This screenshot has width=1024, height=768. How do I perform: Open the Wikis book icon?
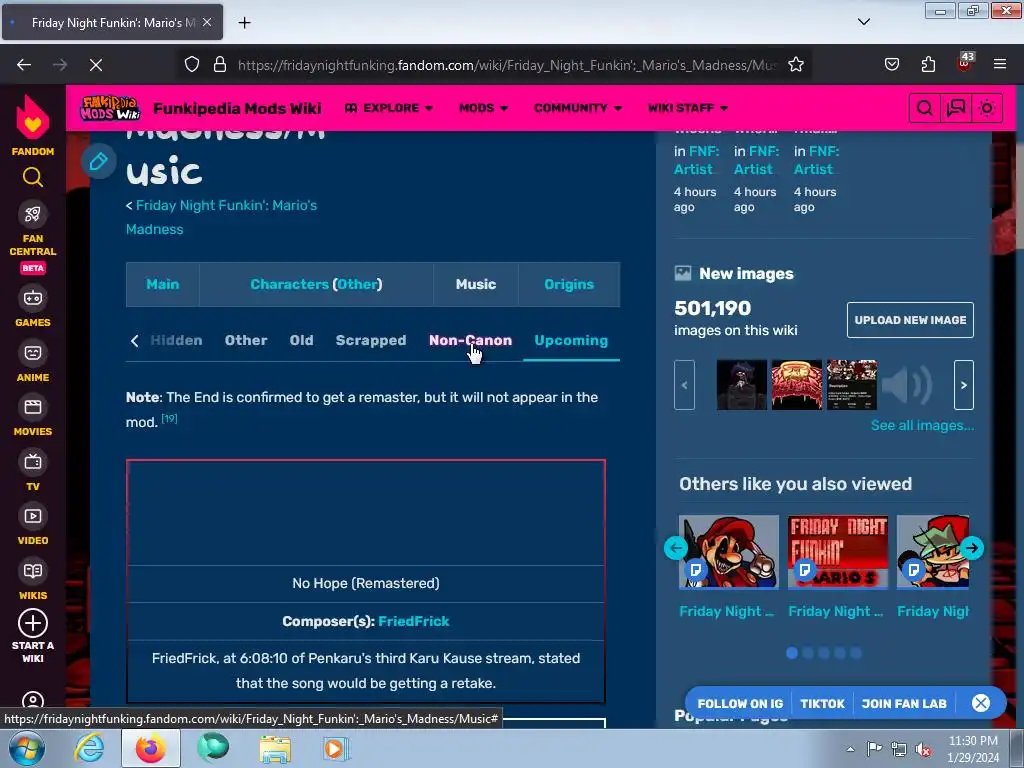[33, 571]
